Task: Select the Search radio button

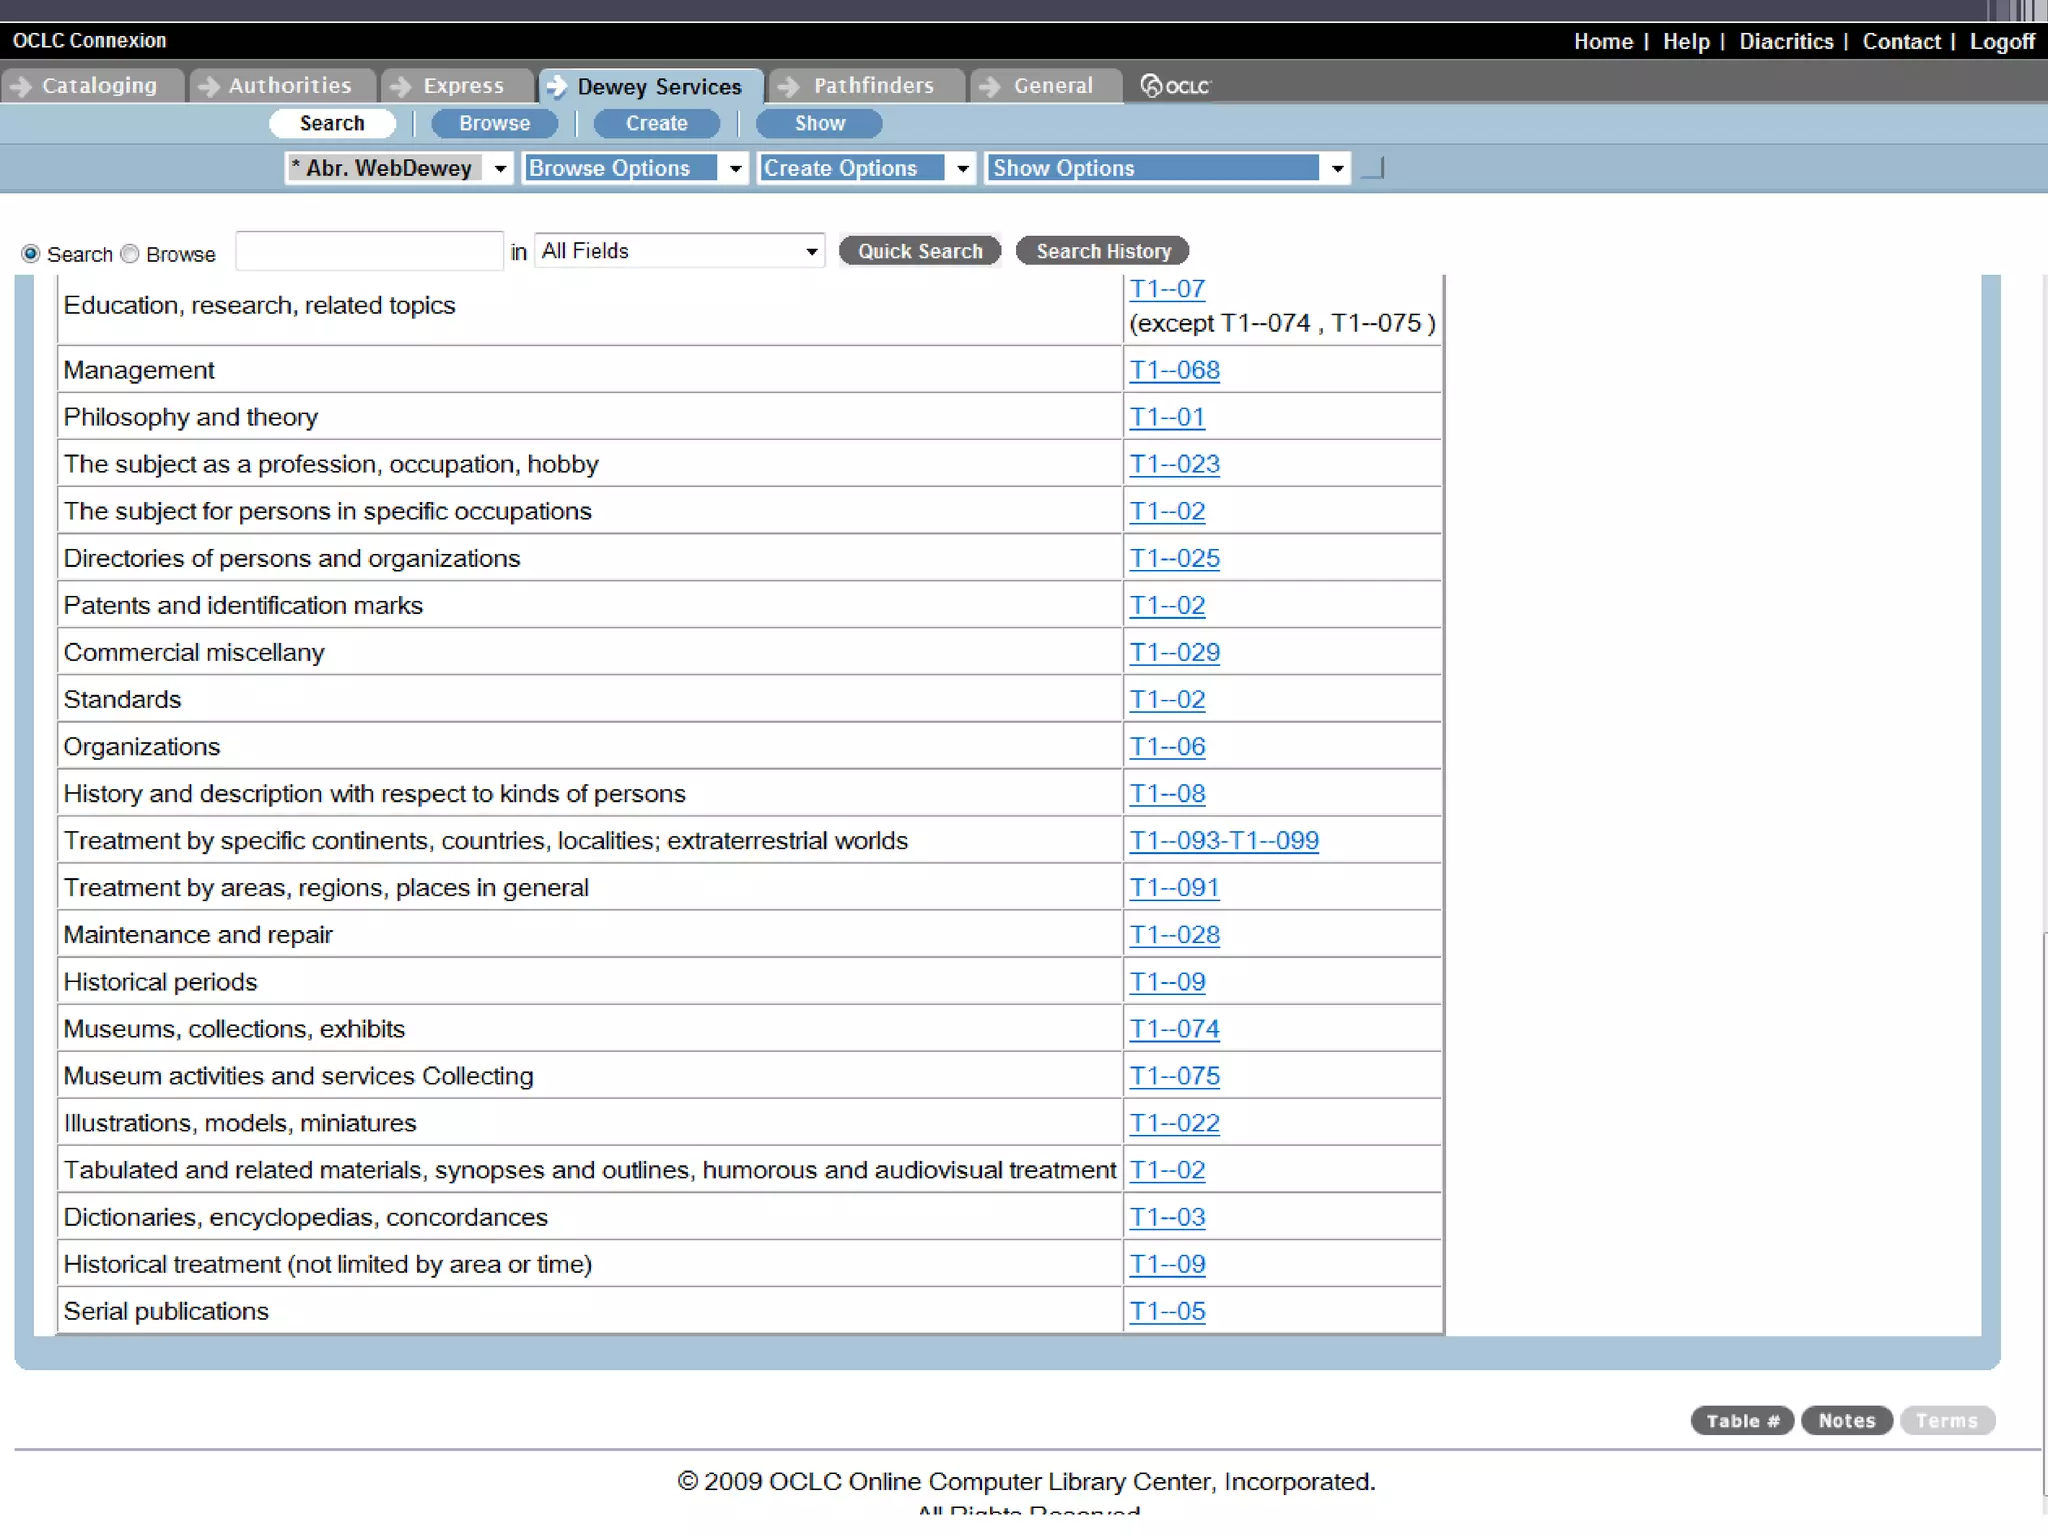Action: [31, 254]
